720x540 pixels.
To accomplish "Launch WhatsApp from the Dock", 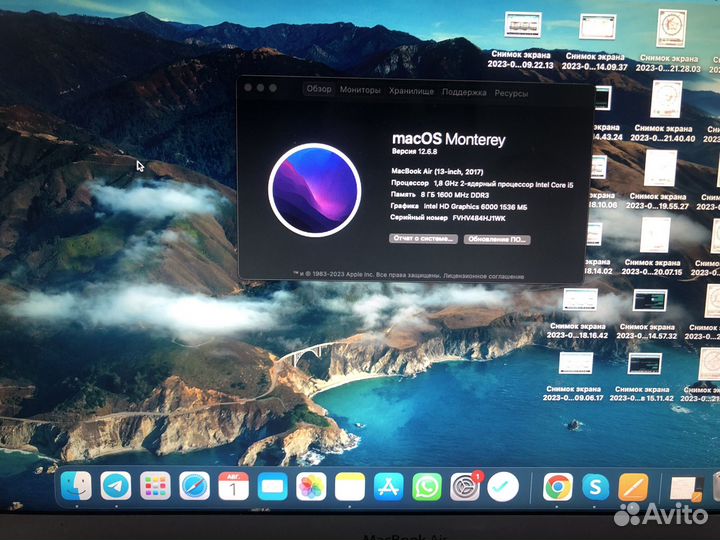I will (x=427, y=487).
